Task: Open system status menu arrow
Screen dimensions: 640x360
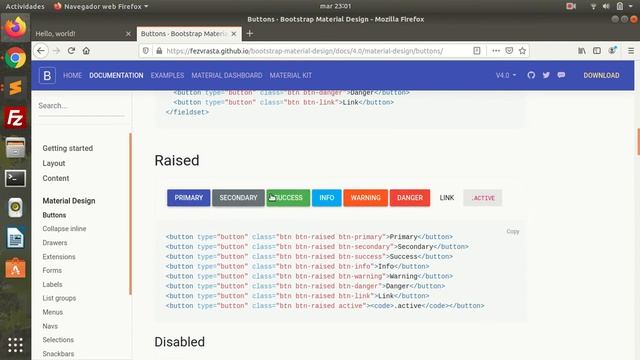Action: click(631, 6)
